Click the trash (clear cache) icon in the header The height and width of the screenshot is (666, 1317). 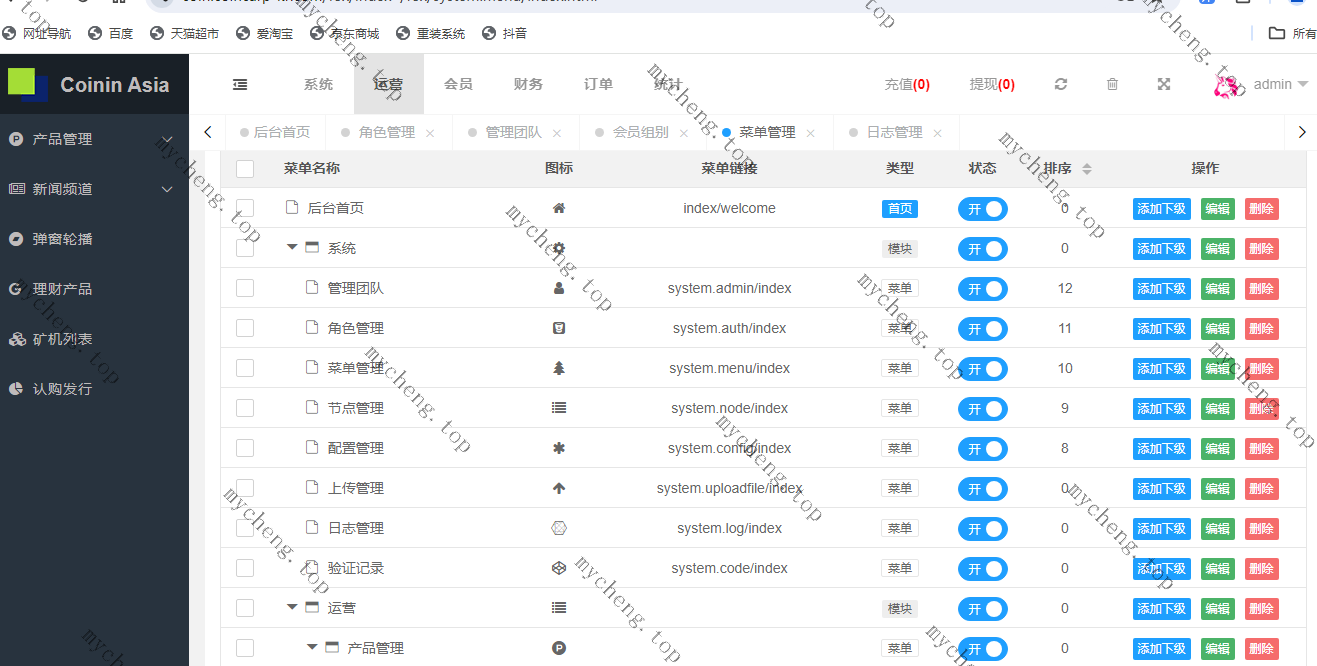tap(1112, 84)
